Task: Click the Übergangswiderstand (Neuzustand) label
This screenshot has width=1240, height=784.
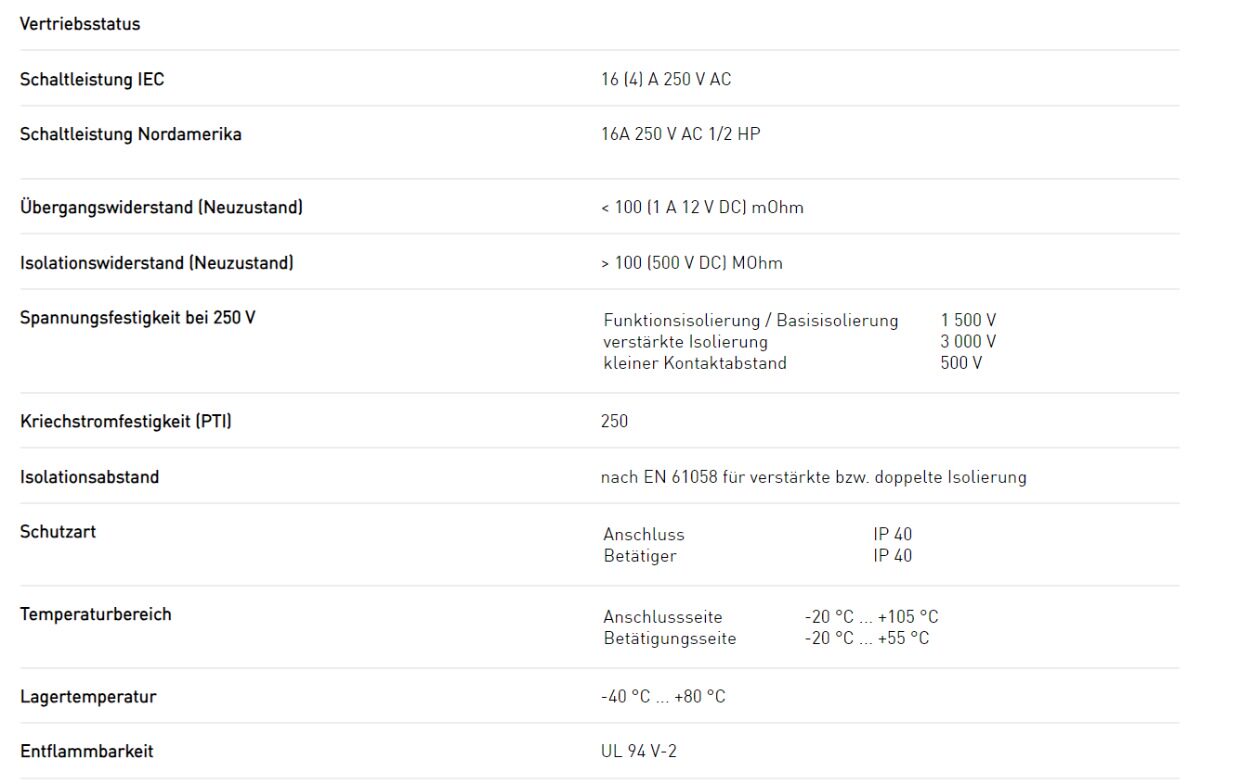Action: (161, 208)
